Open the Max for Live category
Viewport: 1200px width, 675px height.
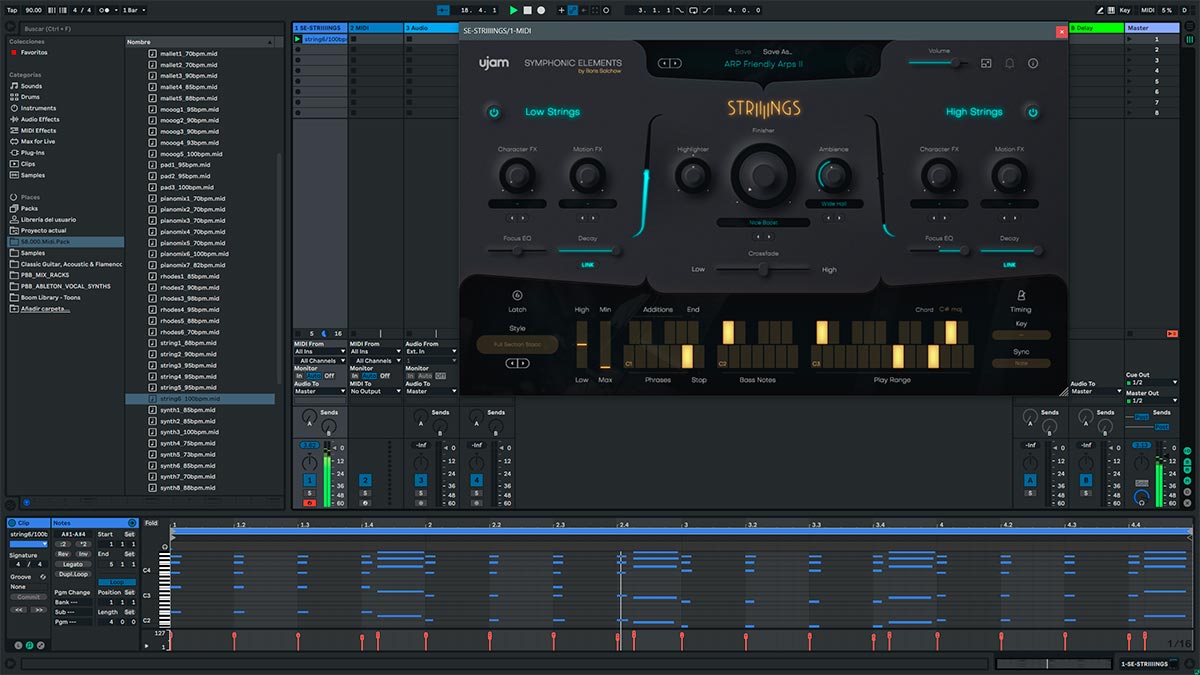point(38,141)
